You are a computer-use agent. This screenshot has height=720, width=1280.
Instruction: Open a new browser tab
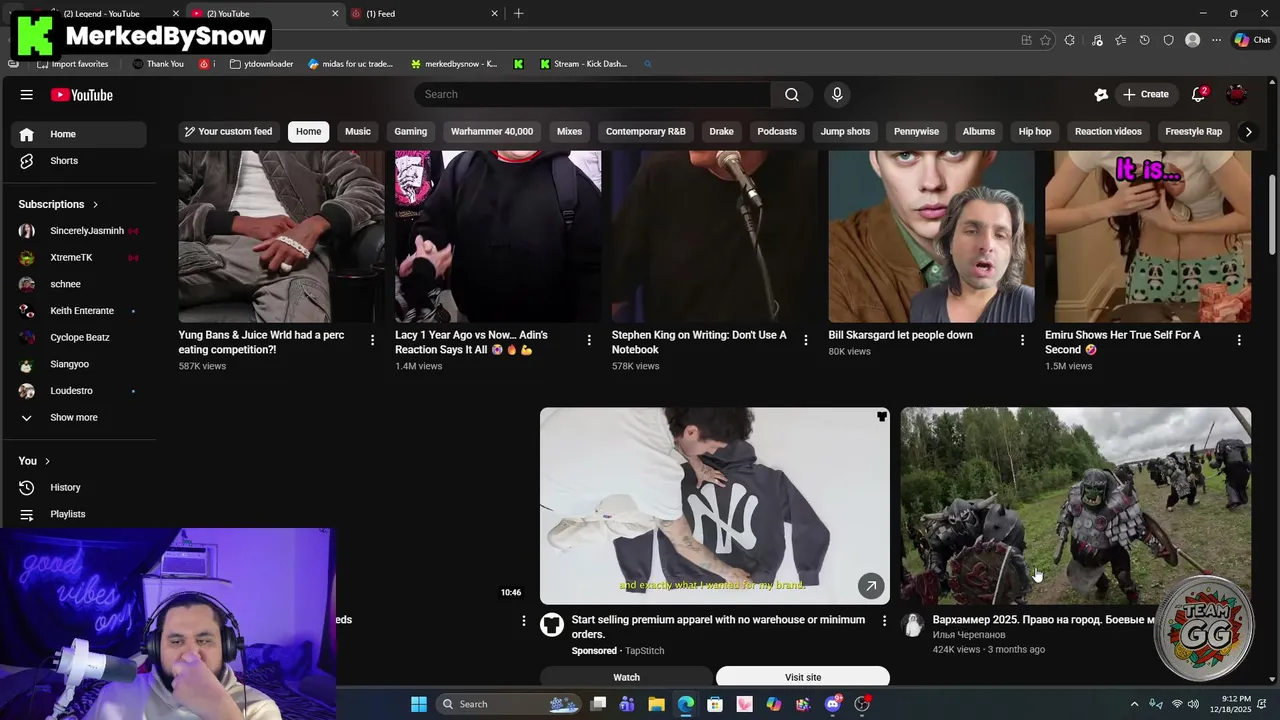click(518, 14)
